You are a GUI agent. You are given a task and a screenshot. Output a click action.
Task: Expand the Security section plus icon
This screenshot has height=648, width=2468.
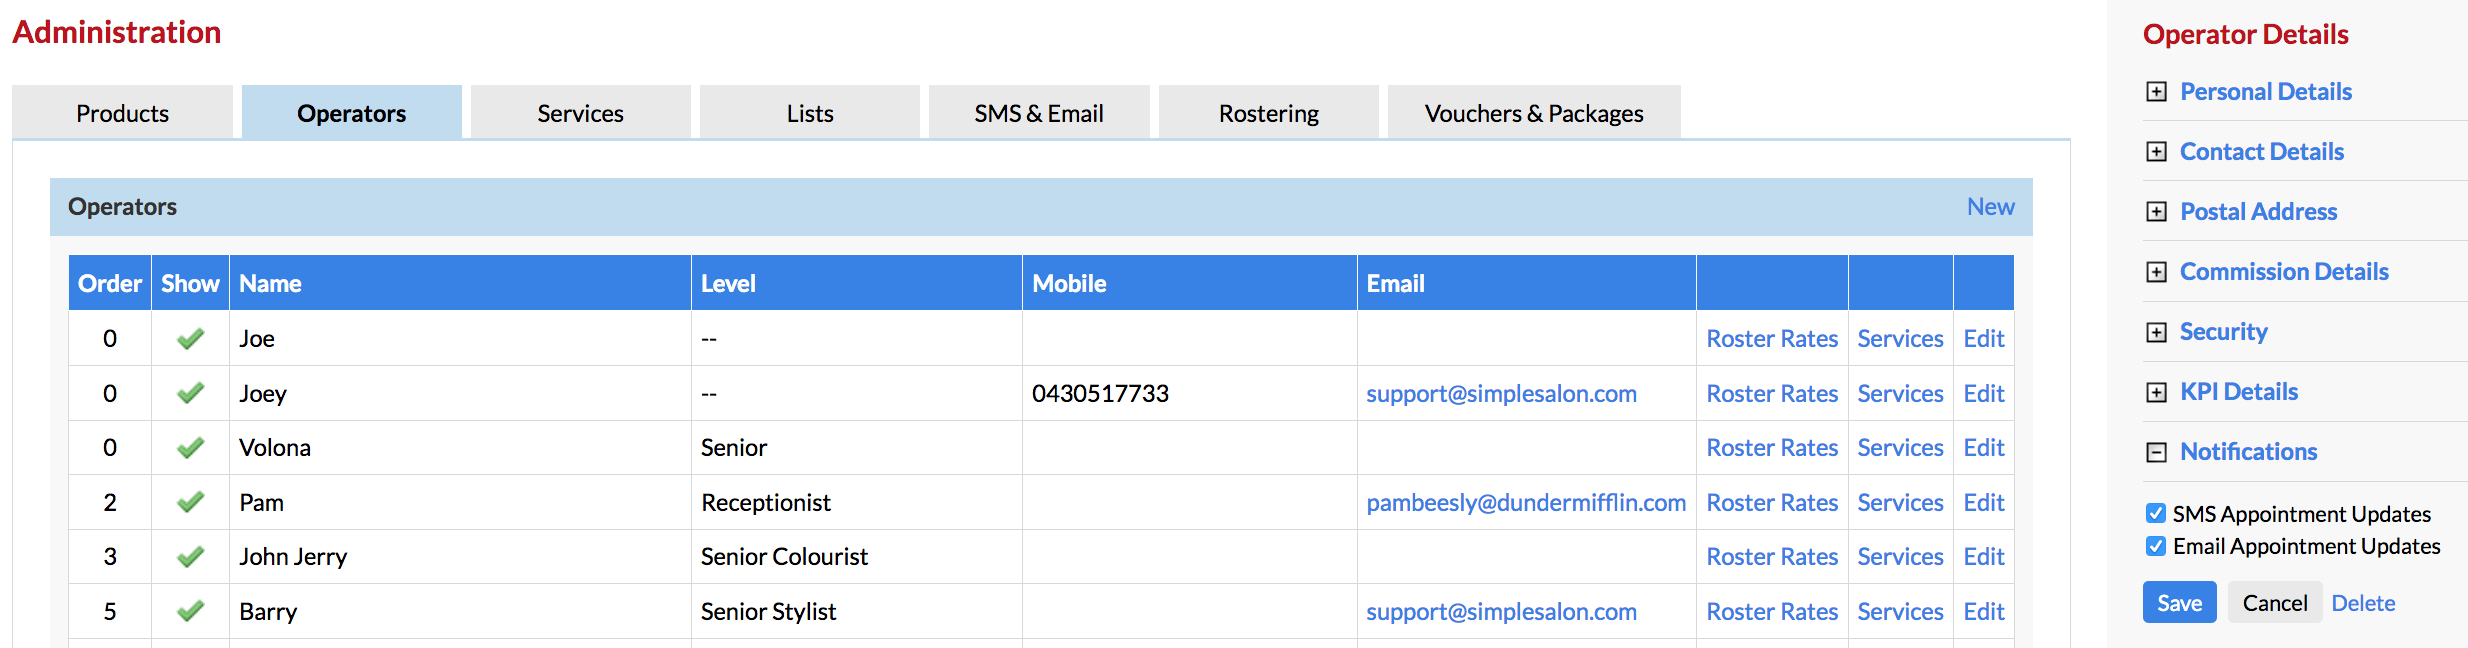tap(2157, 332)
